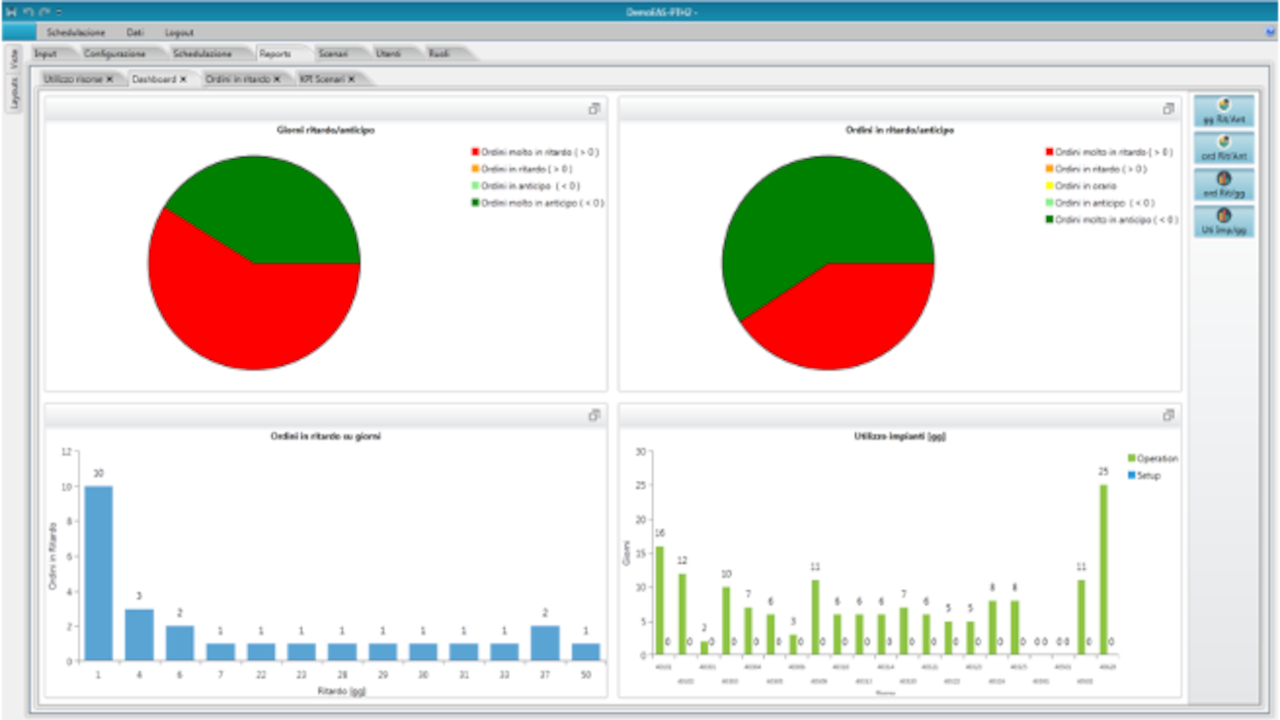Click the red swatch in Giorni ritardo legend
This screenshot has height=720, width=1280.
pyautogui.click(x=476, y=152)
